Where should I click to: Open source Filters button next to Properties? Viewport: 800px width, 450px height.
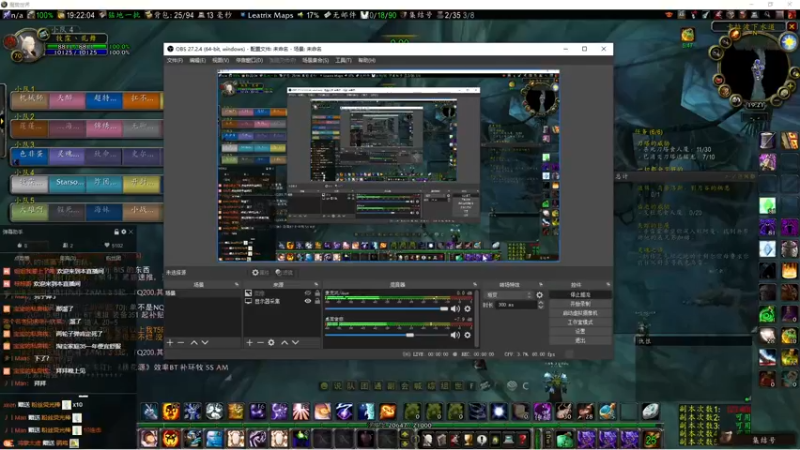(x=284, y=272)
